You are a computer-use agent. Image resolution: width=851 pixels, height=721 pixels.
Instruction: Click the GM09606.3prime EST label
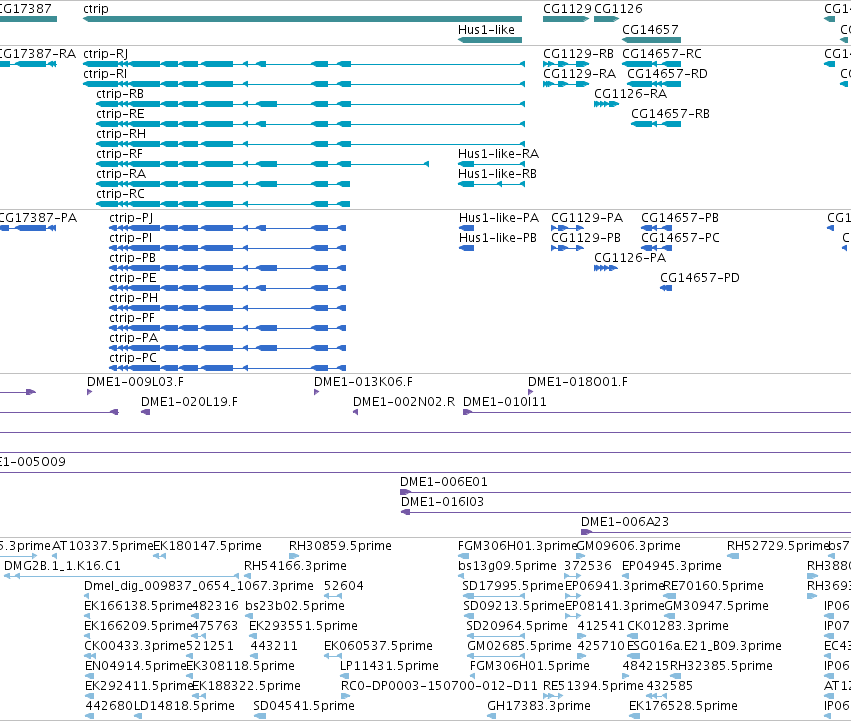coord(628,546)
